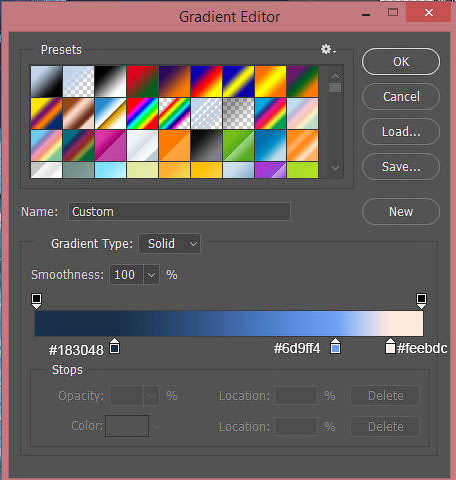This screenshot has height=480, width=456.
Task: Select the transparent rainbow preset
Action: 174,113
